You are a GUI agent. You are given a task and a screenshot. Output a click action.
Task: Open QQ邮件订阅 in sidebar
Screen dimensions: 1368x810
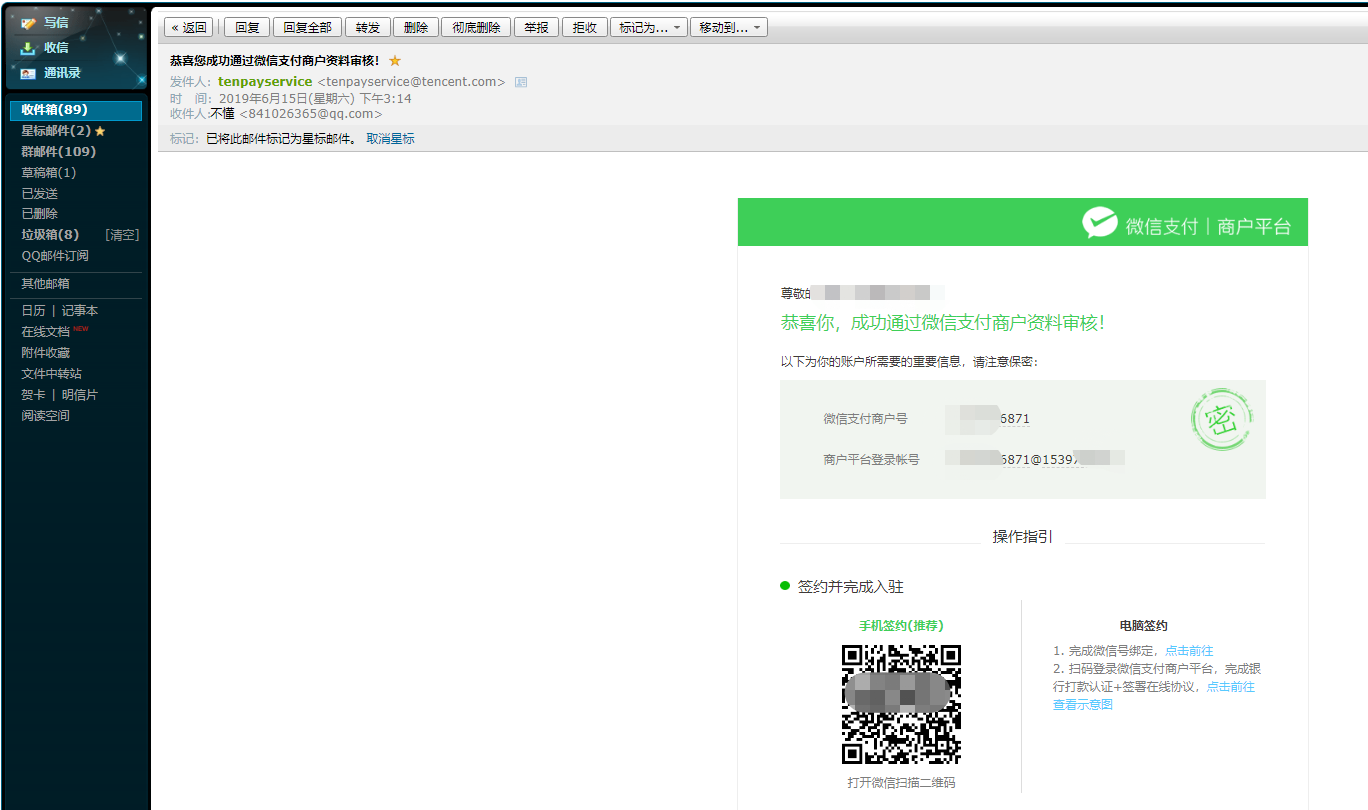[x=55, y=256]
